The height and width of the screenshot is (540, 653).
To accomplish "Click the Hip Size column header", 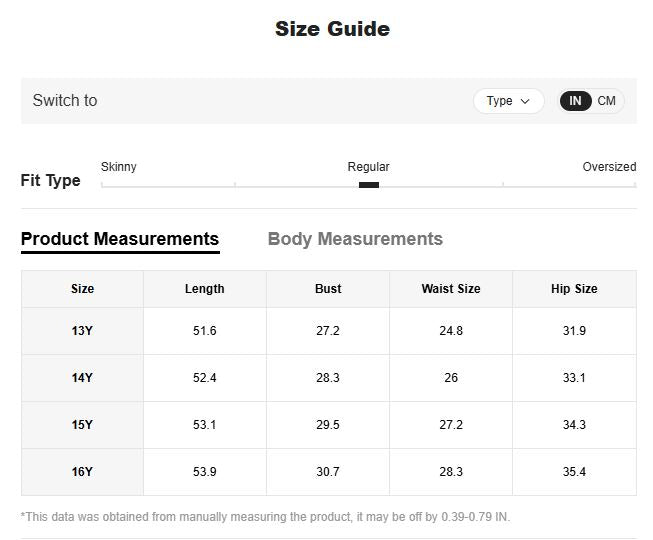I will (574, 289).
